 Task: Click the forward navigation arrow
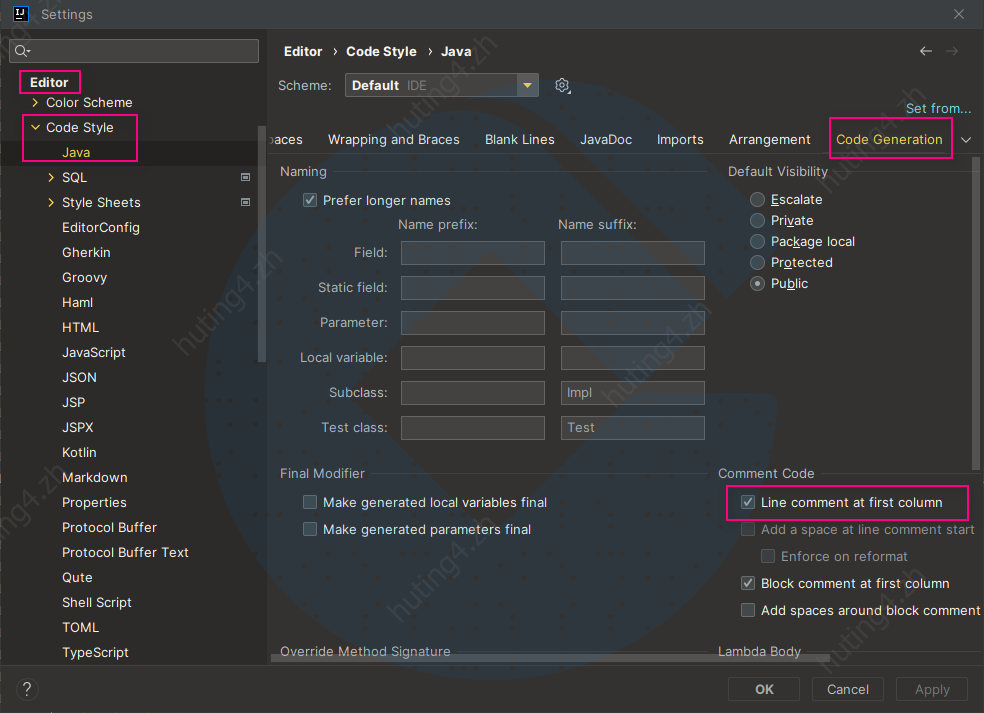click(952, 51)
